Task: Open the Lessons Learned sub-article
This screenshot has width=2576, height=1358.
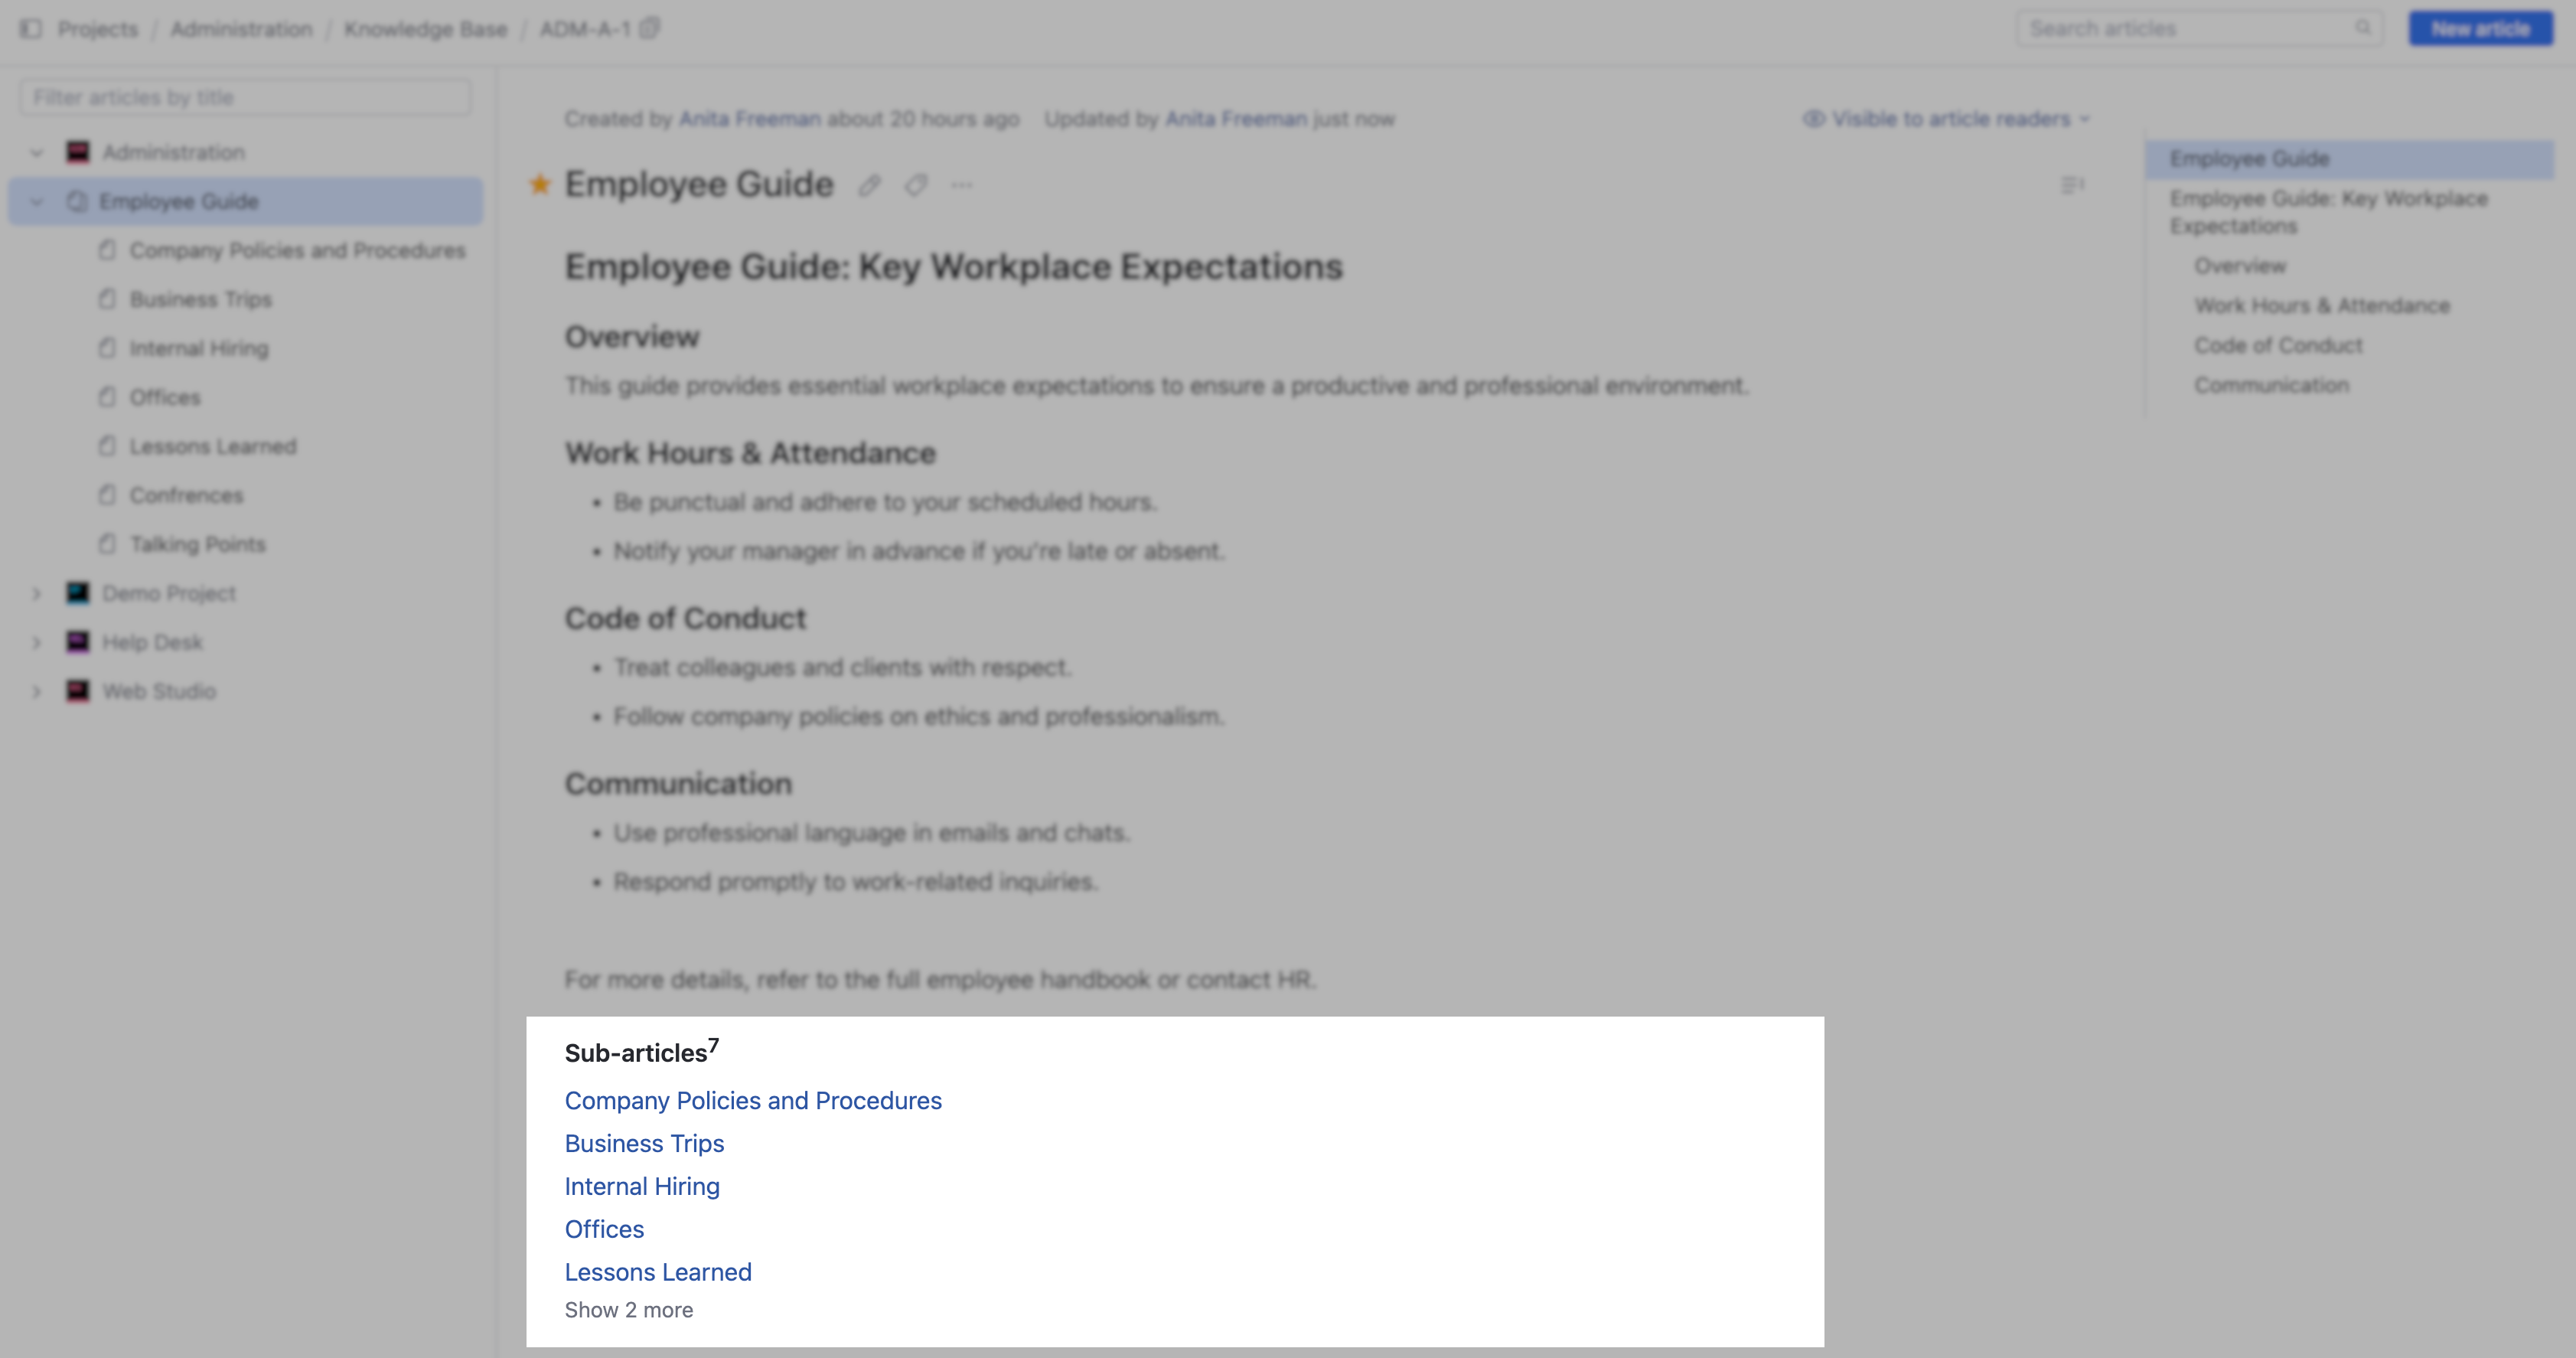Action: tap(658, 1272)
